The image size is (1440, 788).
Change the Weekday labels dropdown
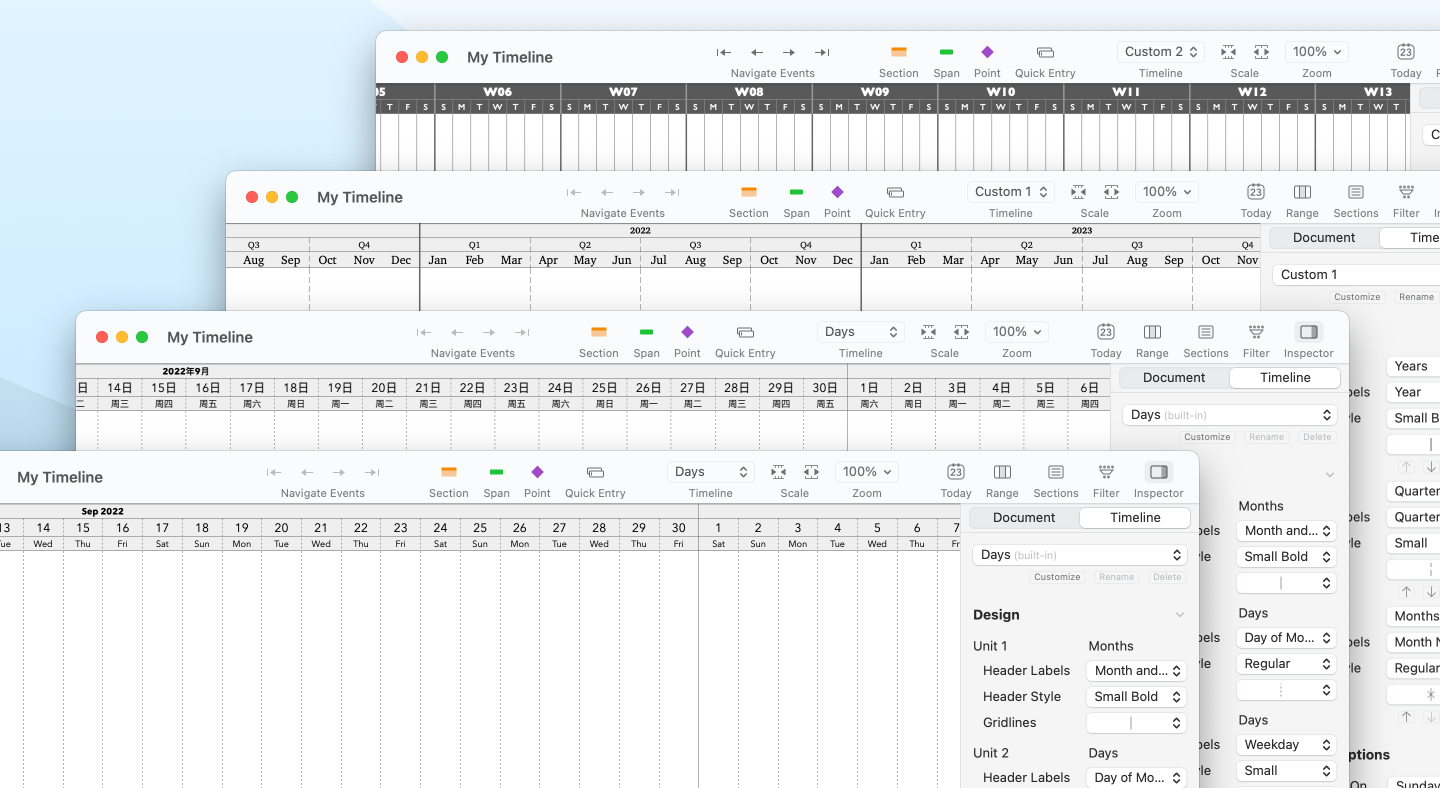click(1286, 744)
